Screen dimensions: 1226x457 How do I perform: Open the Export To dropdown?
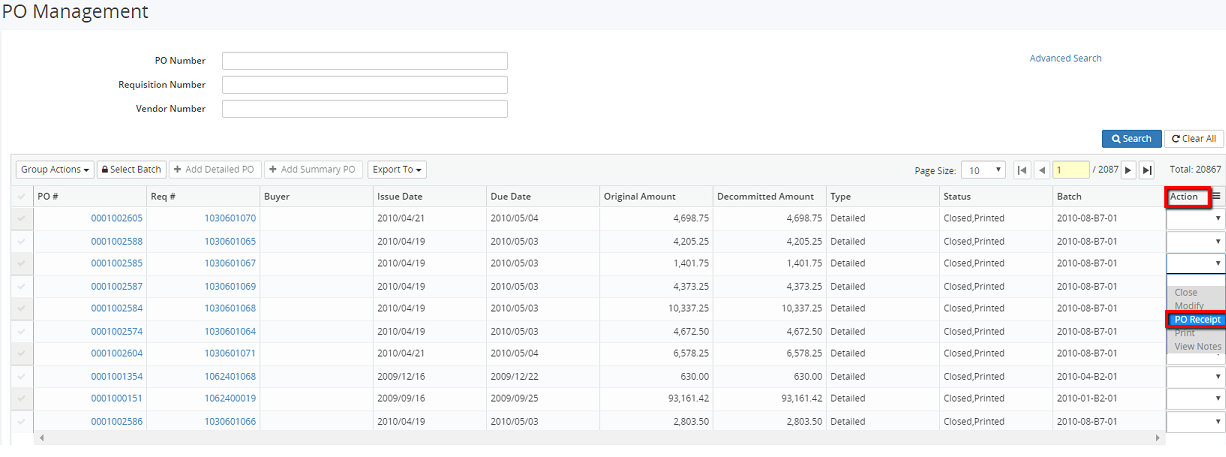click(x=397, y=170)
